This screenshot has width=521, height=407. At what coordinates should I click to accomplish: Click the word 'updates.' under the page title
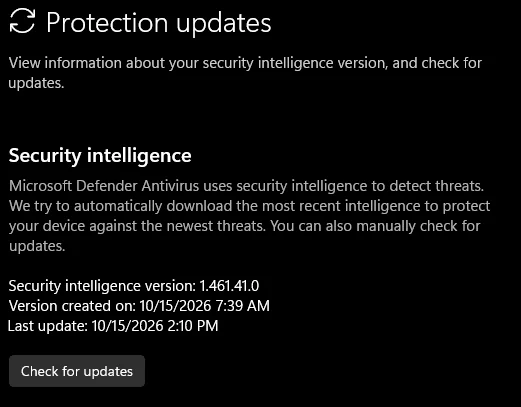click(36, 83)
